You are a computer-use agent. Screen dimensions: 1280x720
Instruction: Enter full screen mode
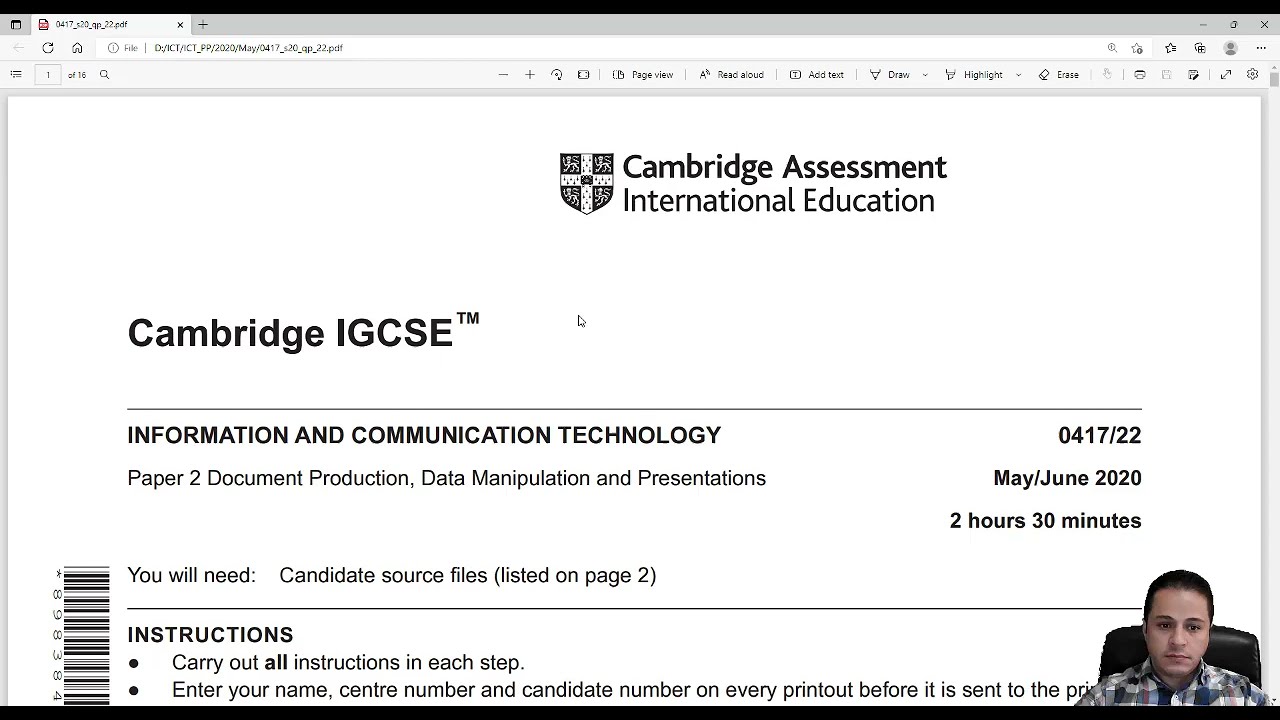[1226, 75]
